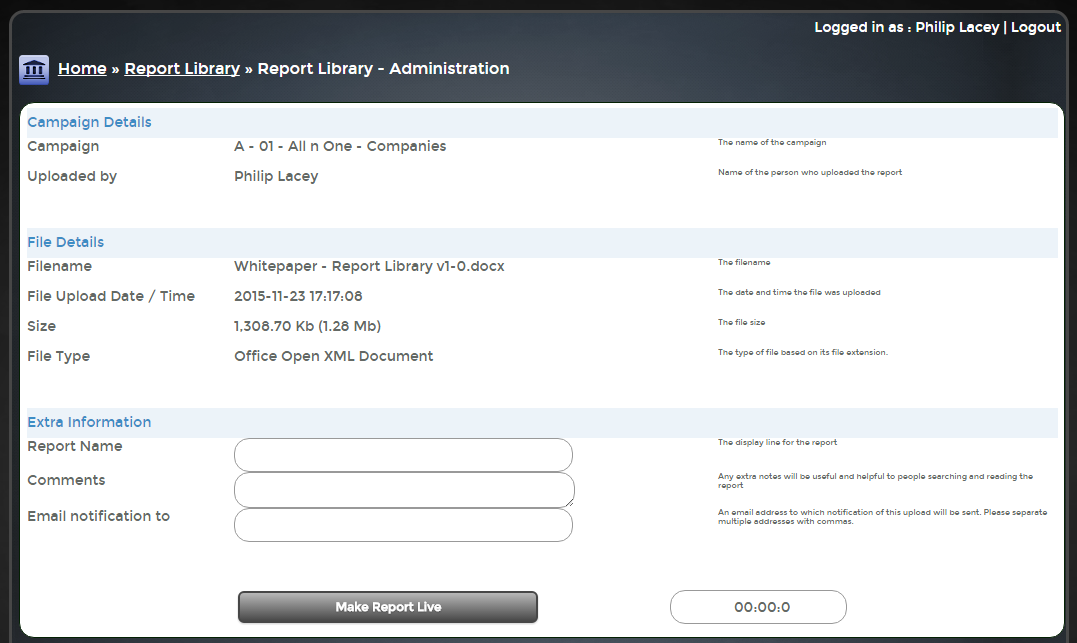Screen dimensions: 1077x643
Task: Click the bank building icon beside the breadcrumb
Action: point(33,69)
